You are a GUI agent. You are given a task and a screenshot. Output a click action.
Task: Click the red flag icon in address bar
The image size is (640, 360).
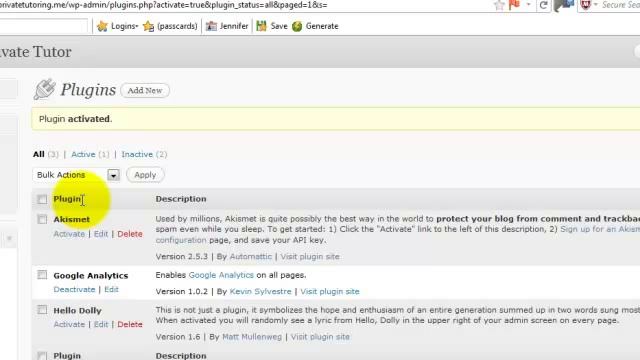click(515, 4)
